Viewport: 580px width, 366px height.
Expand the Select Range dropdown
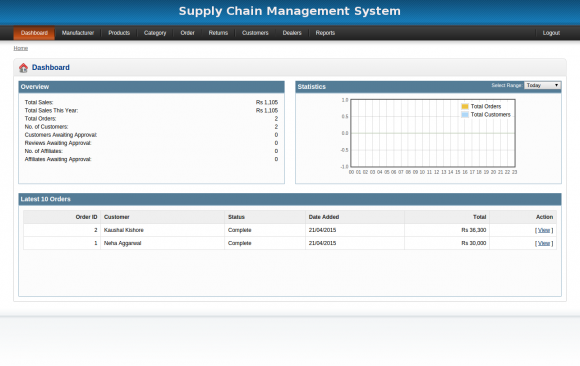(542, 85)
